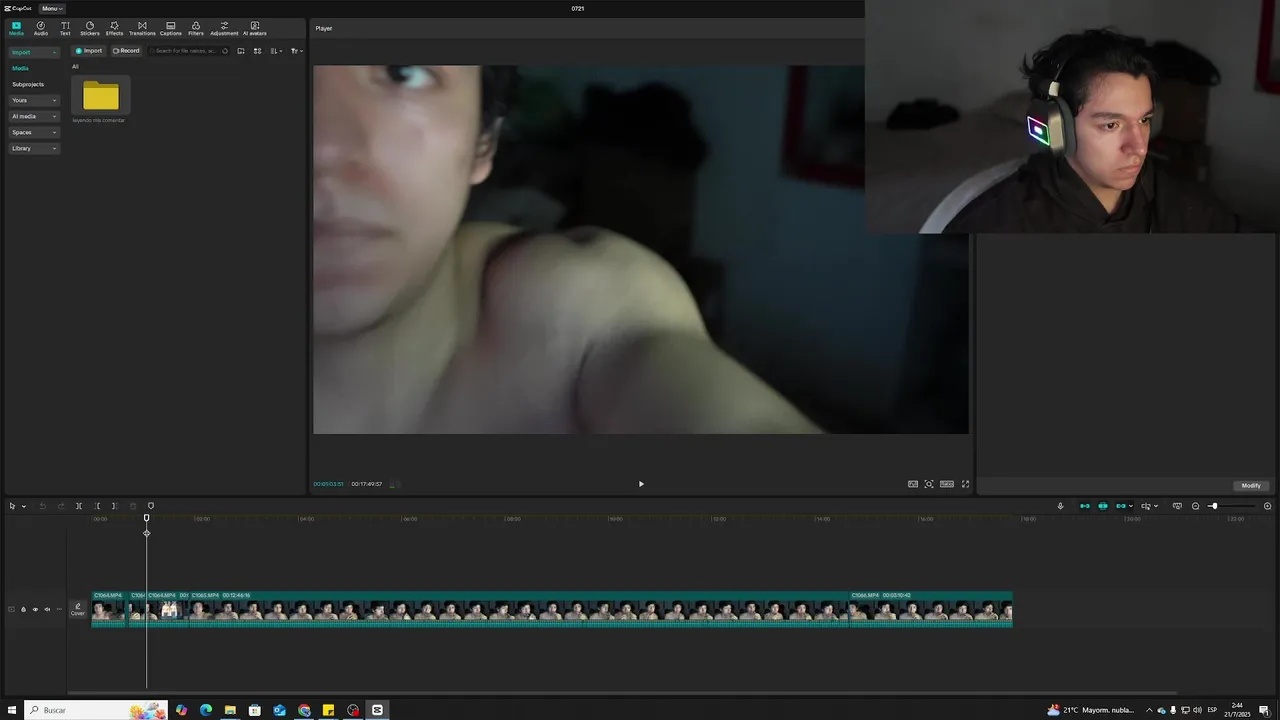The height and width of the screenshot is (720, 1280).
Task: Delete right of playhead
Action: click(x=114, y=506)
